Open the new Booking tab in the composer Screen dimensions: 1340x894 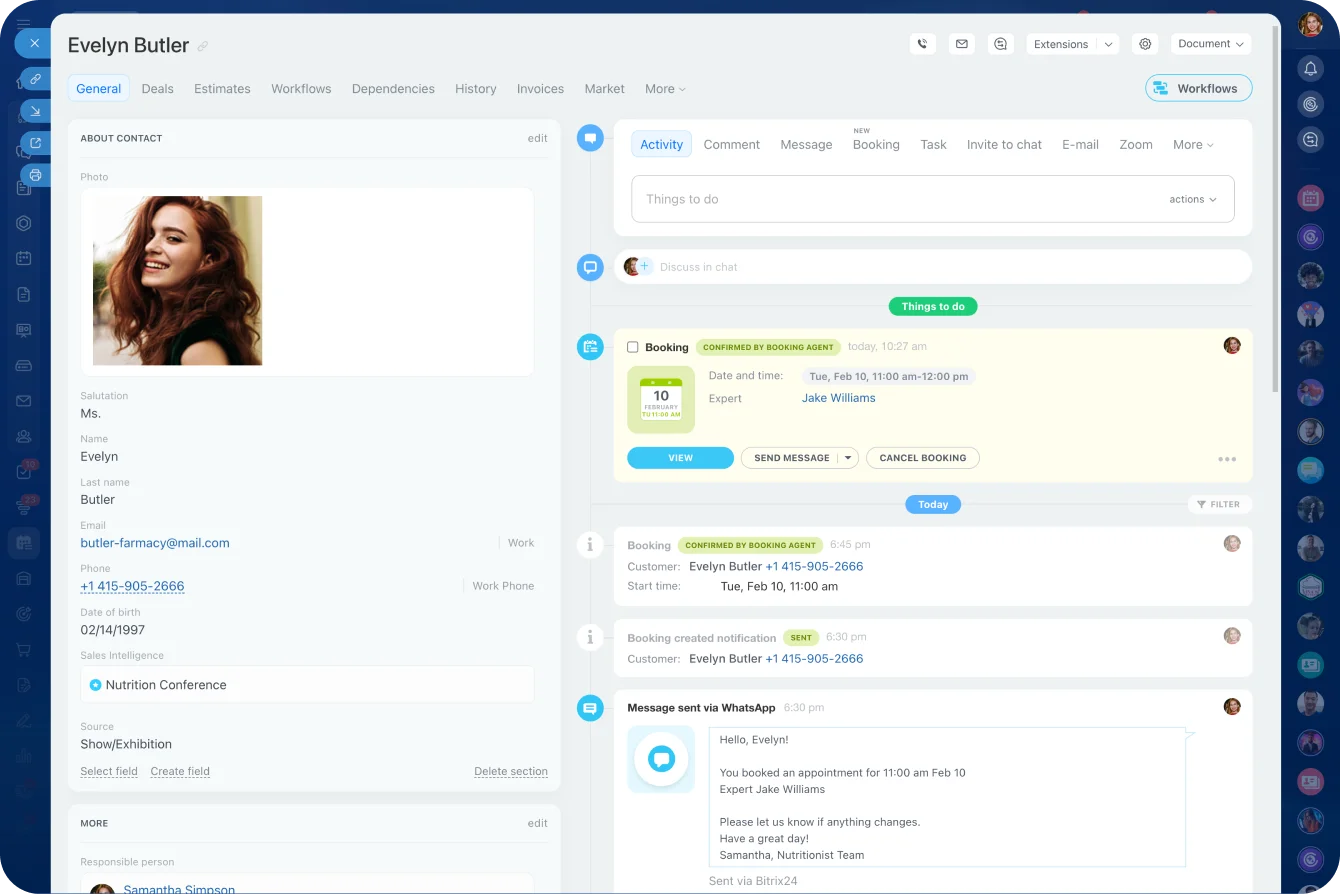pos(876,144)
